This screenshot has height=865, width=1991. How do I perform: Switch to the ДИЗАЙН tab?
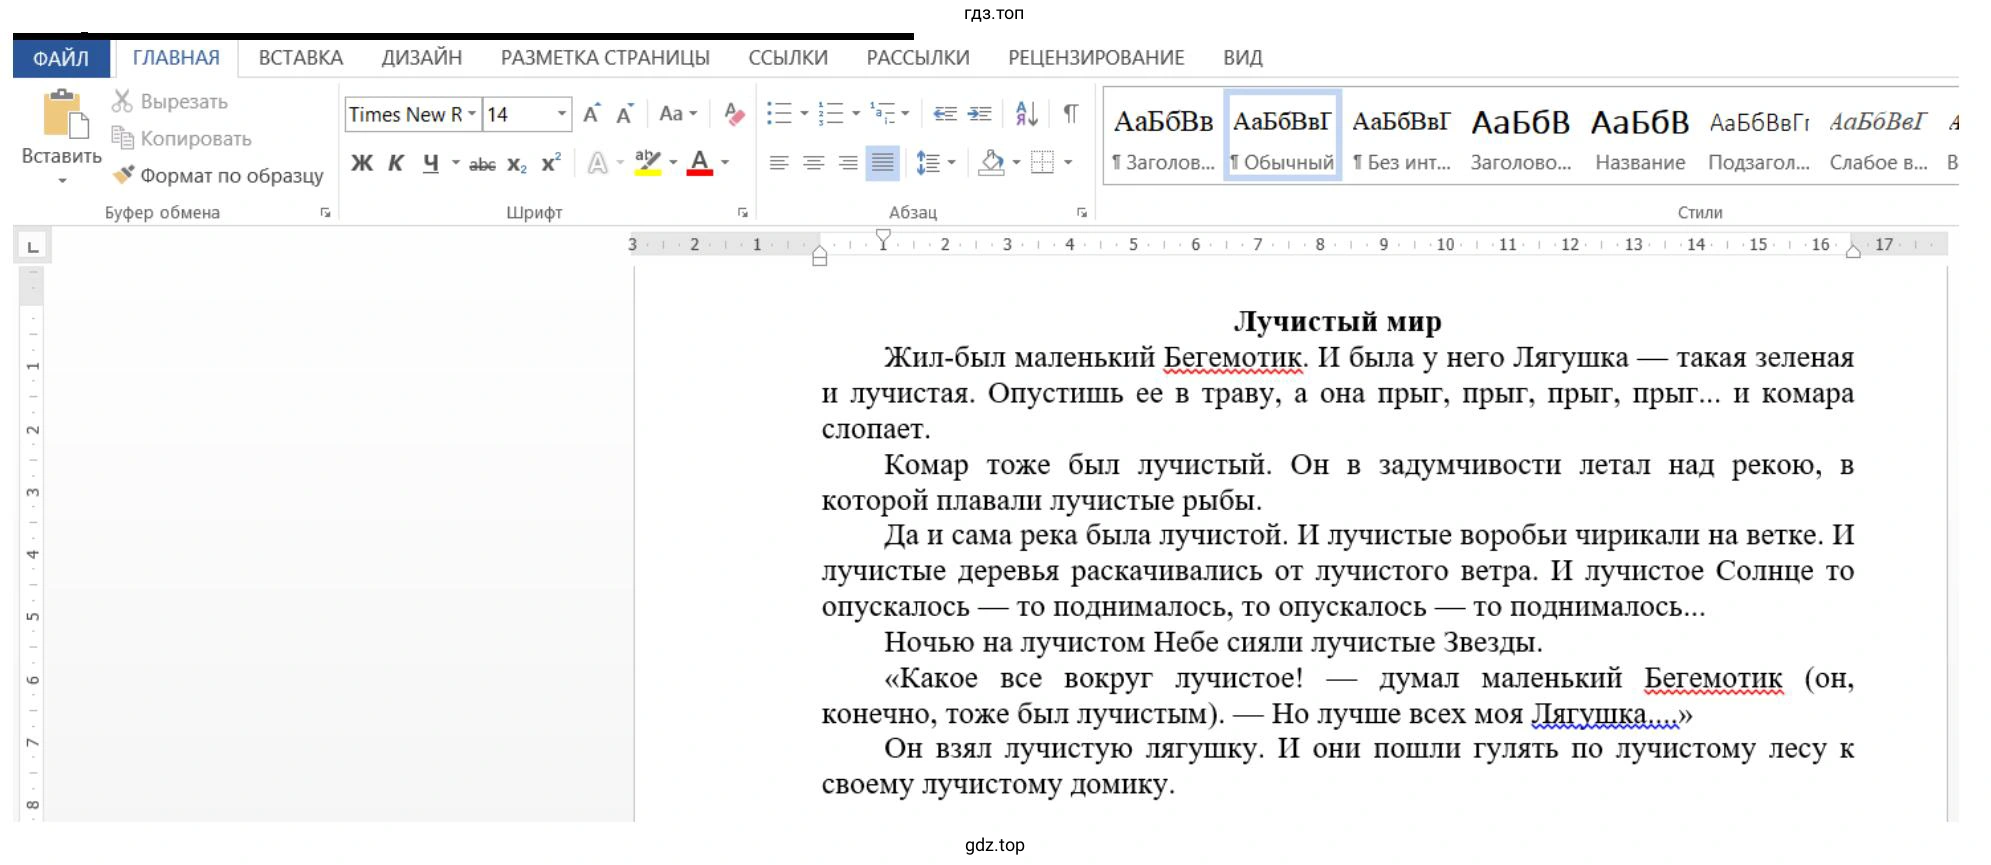422,58
